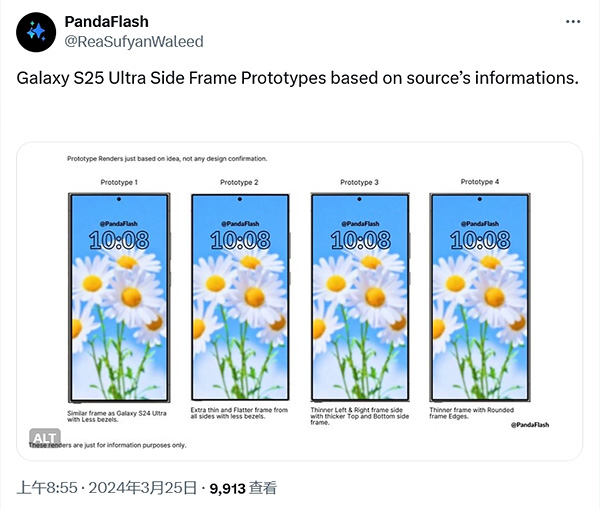The height and width of the screenshot is (509, 600).
Task: Click the Prototype 2 phone render
Action: pos(241,297)
